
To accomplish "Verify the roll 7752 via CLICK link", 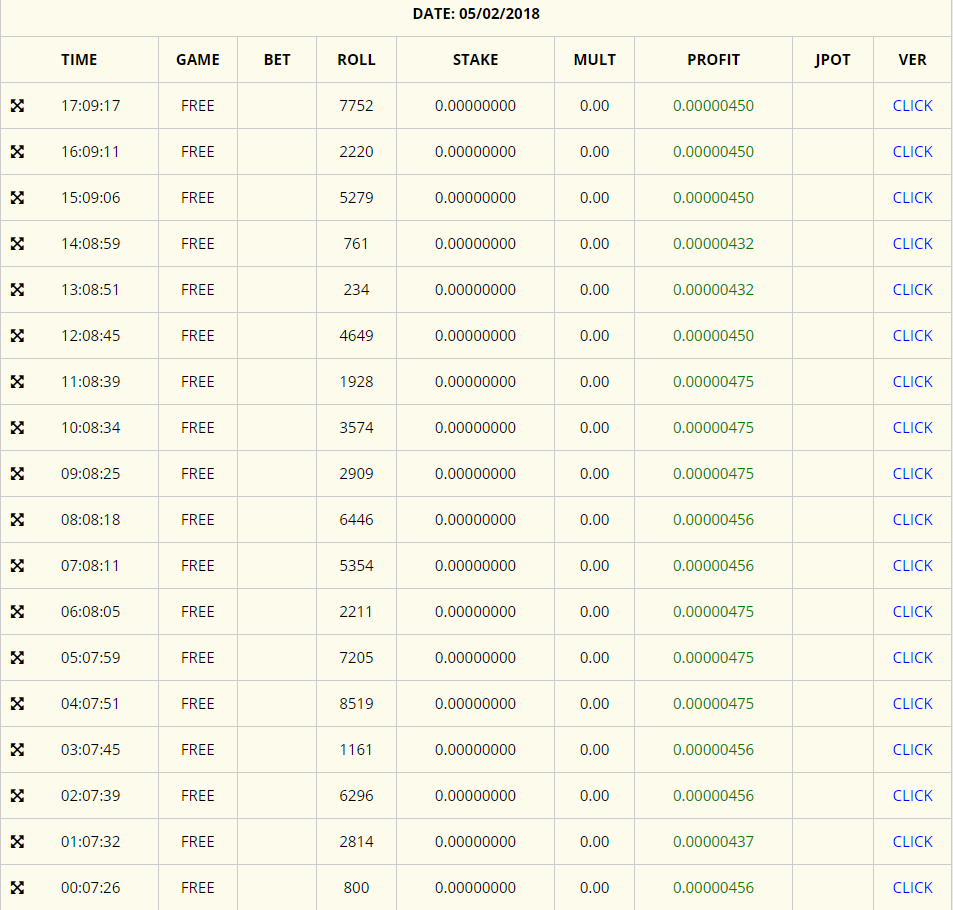I will tap(912, 106).
